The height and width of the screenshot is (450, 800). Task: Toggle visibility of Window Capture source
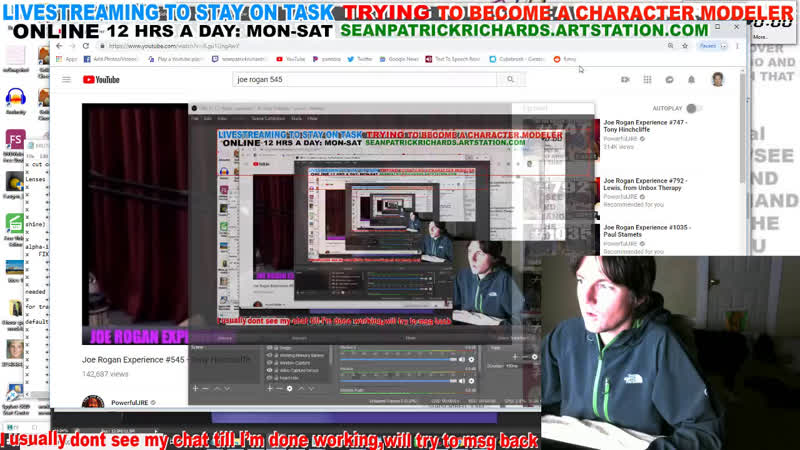pyautogui.click(x=269, y=363)
